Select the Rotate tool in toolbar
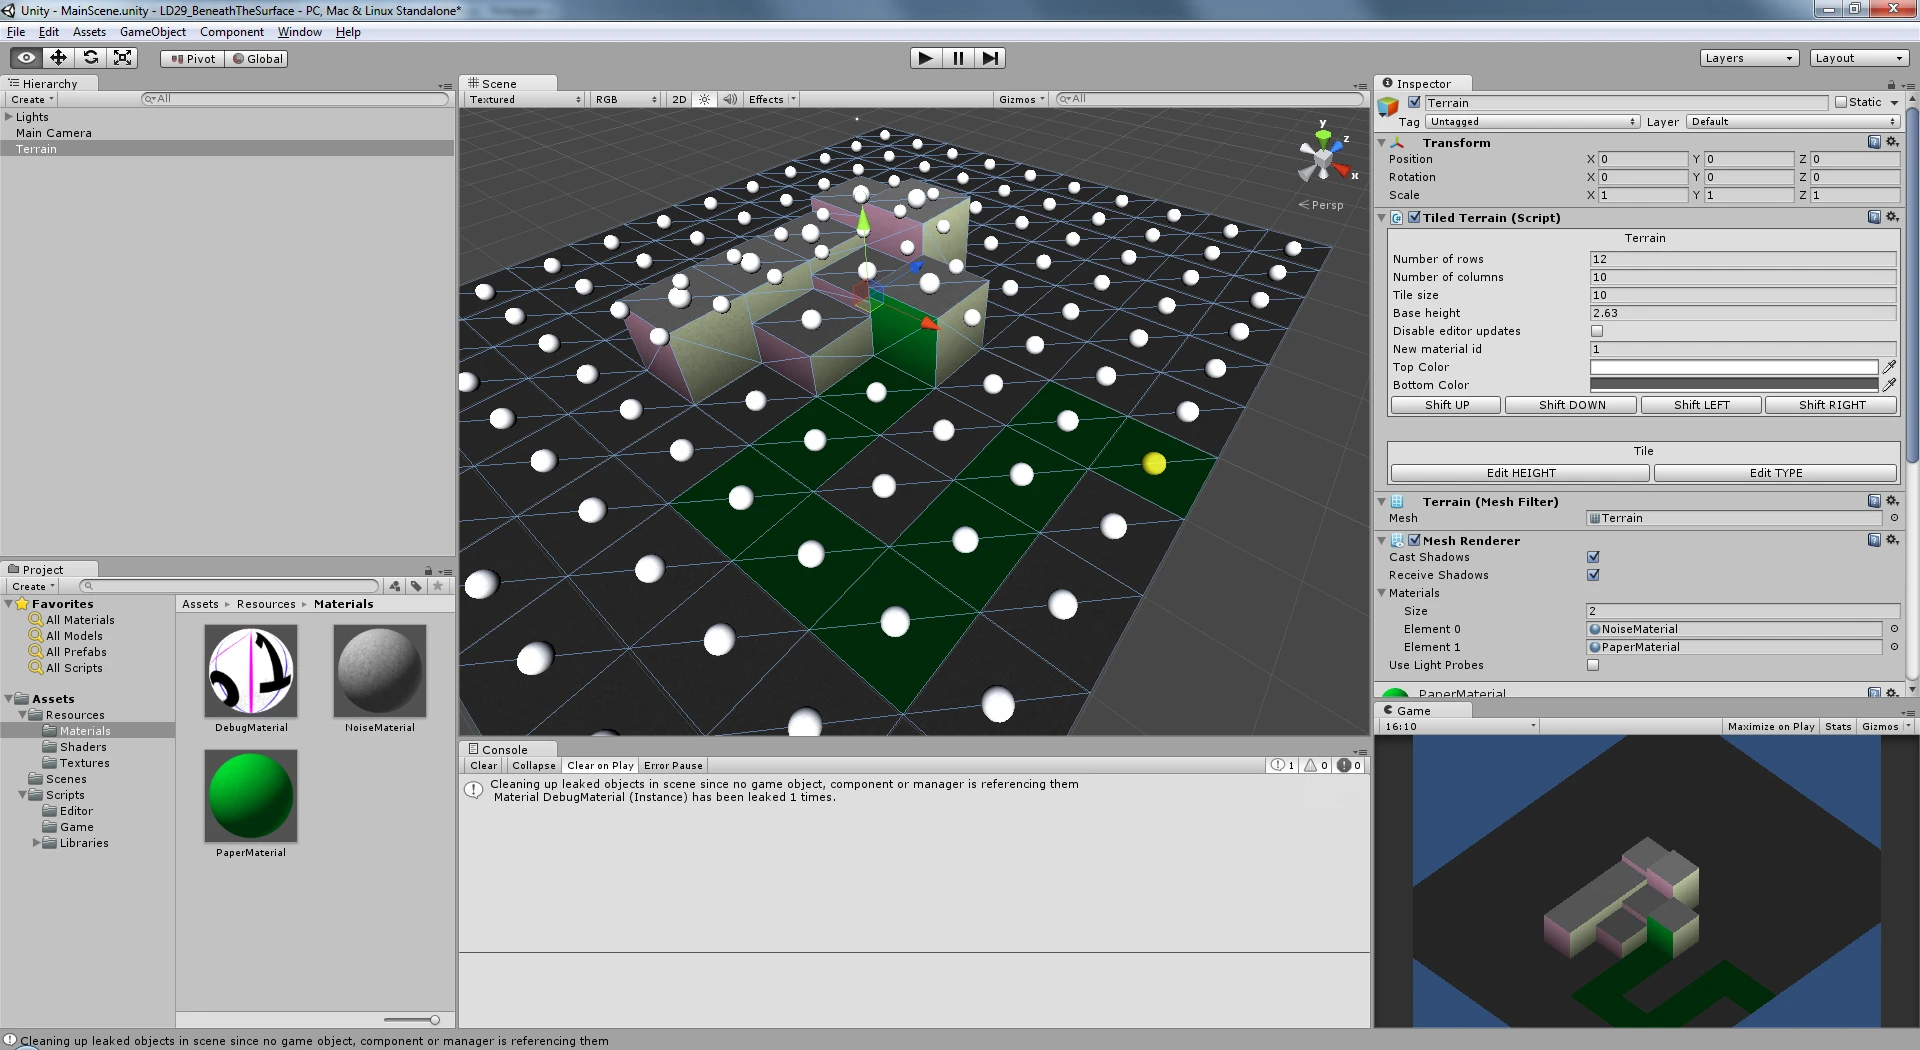 90,58
